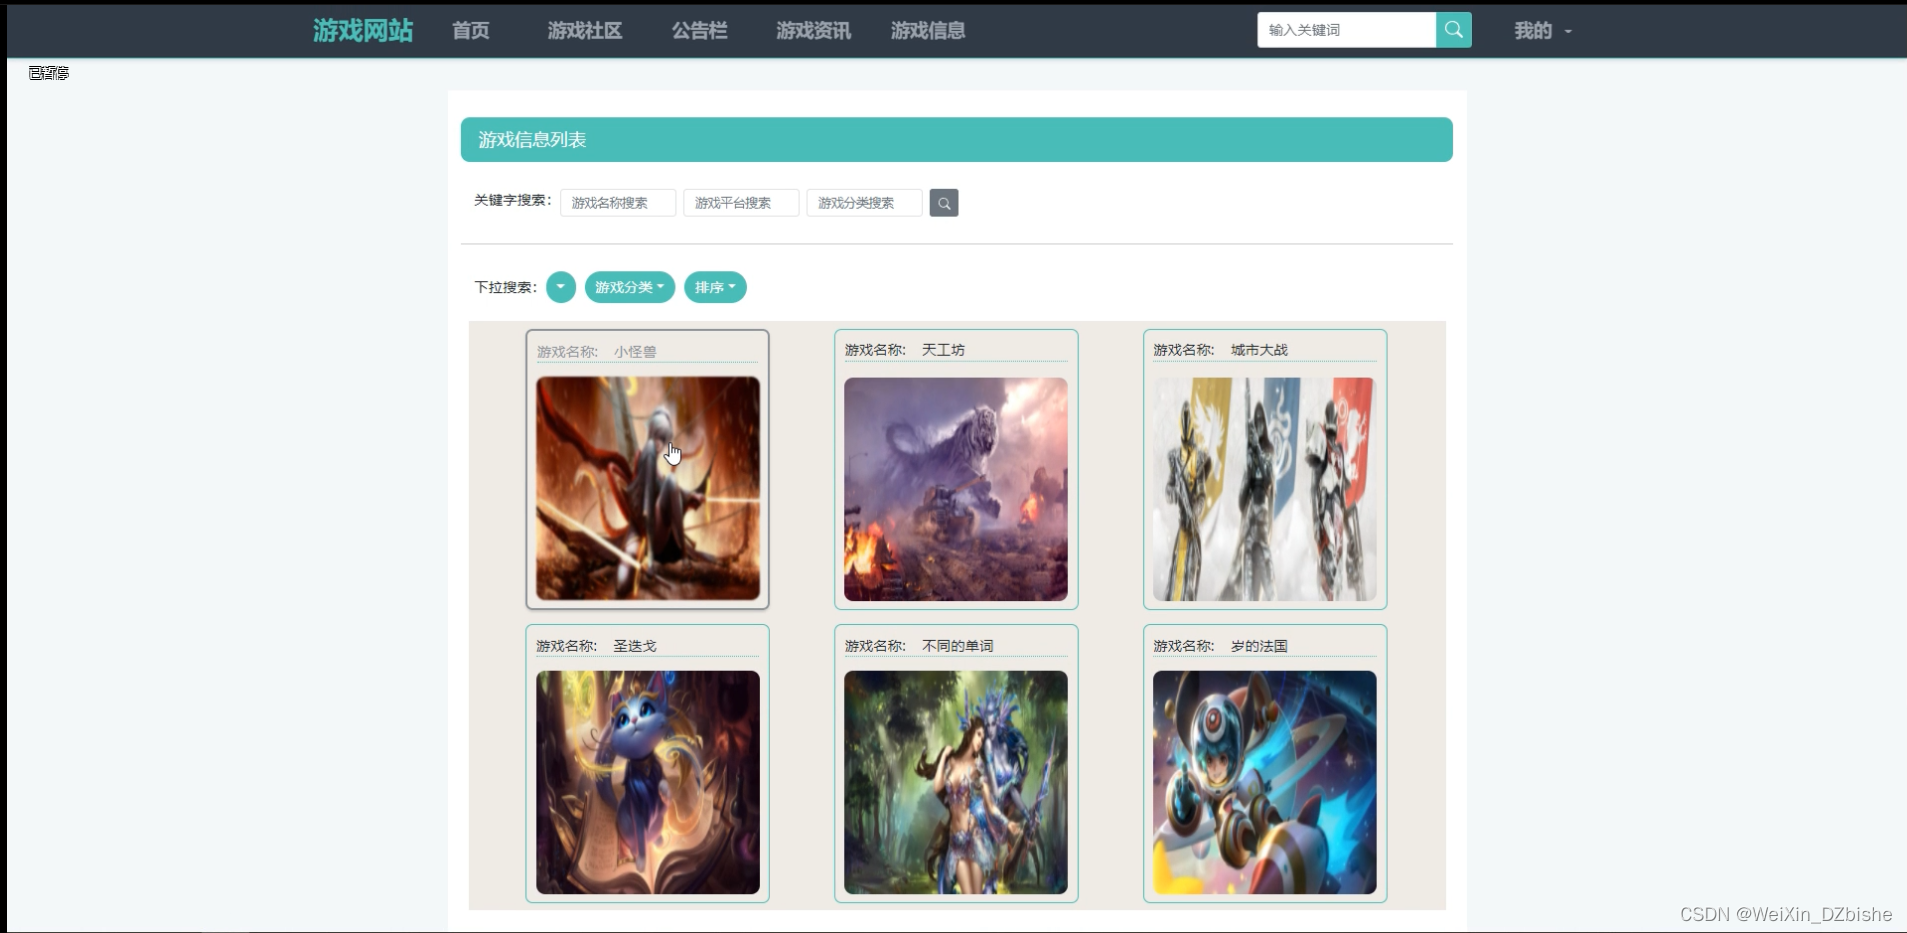The height and width of the screenshot is (933, 1907).
Task: Open the 城市大战 game cover image
Action: point(1265,489)
